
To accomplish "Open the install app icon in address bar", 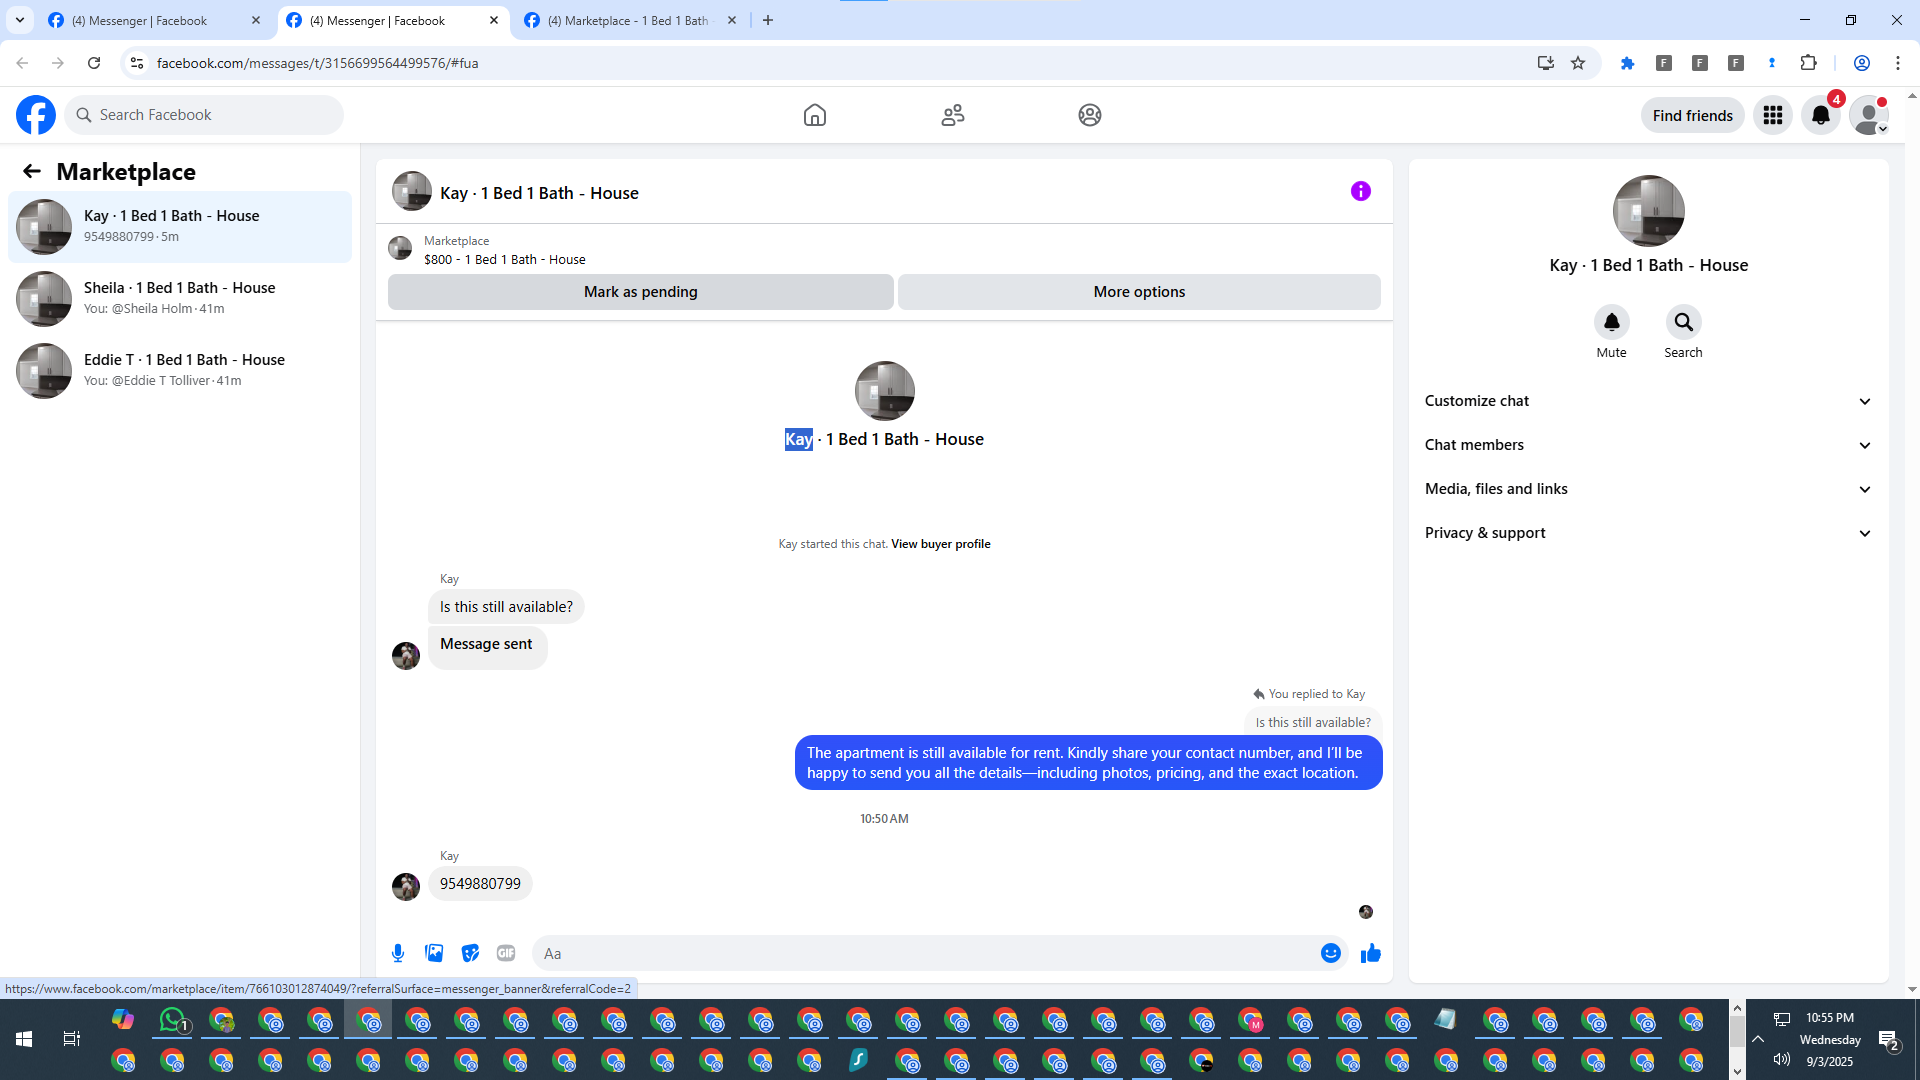I will (1546, 63).
